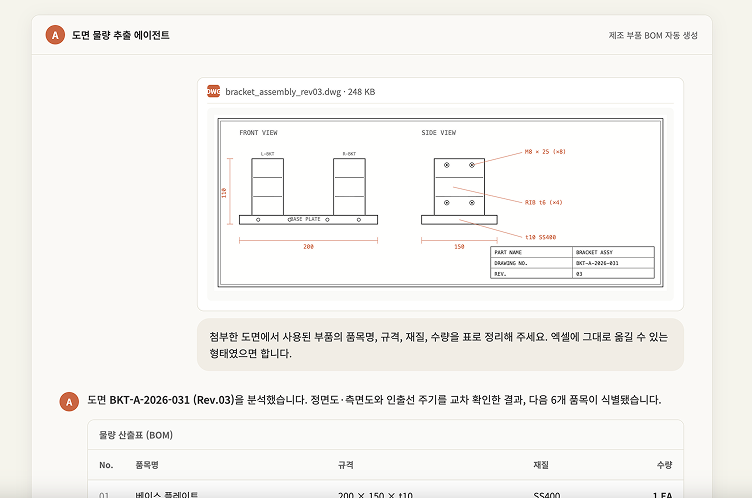This screenshot has height=498, width=752.
Task: Click the 150 dimension in side view
Action: pyautogui.click(x=459, y=247)
